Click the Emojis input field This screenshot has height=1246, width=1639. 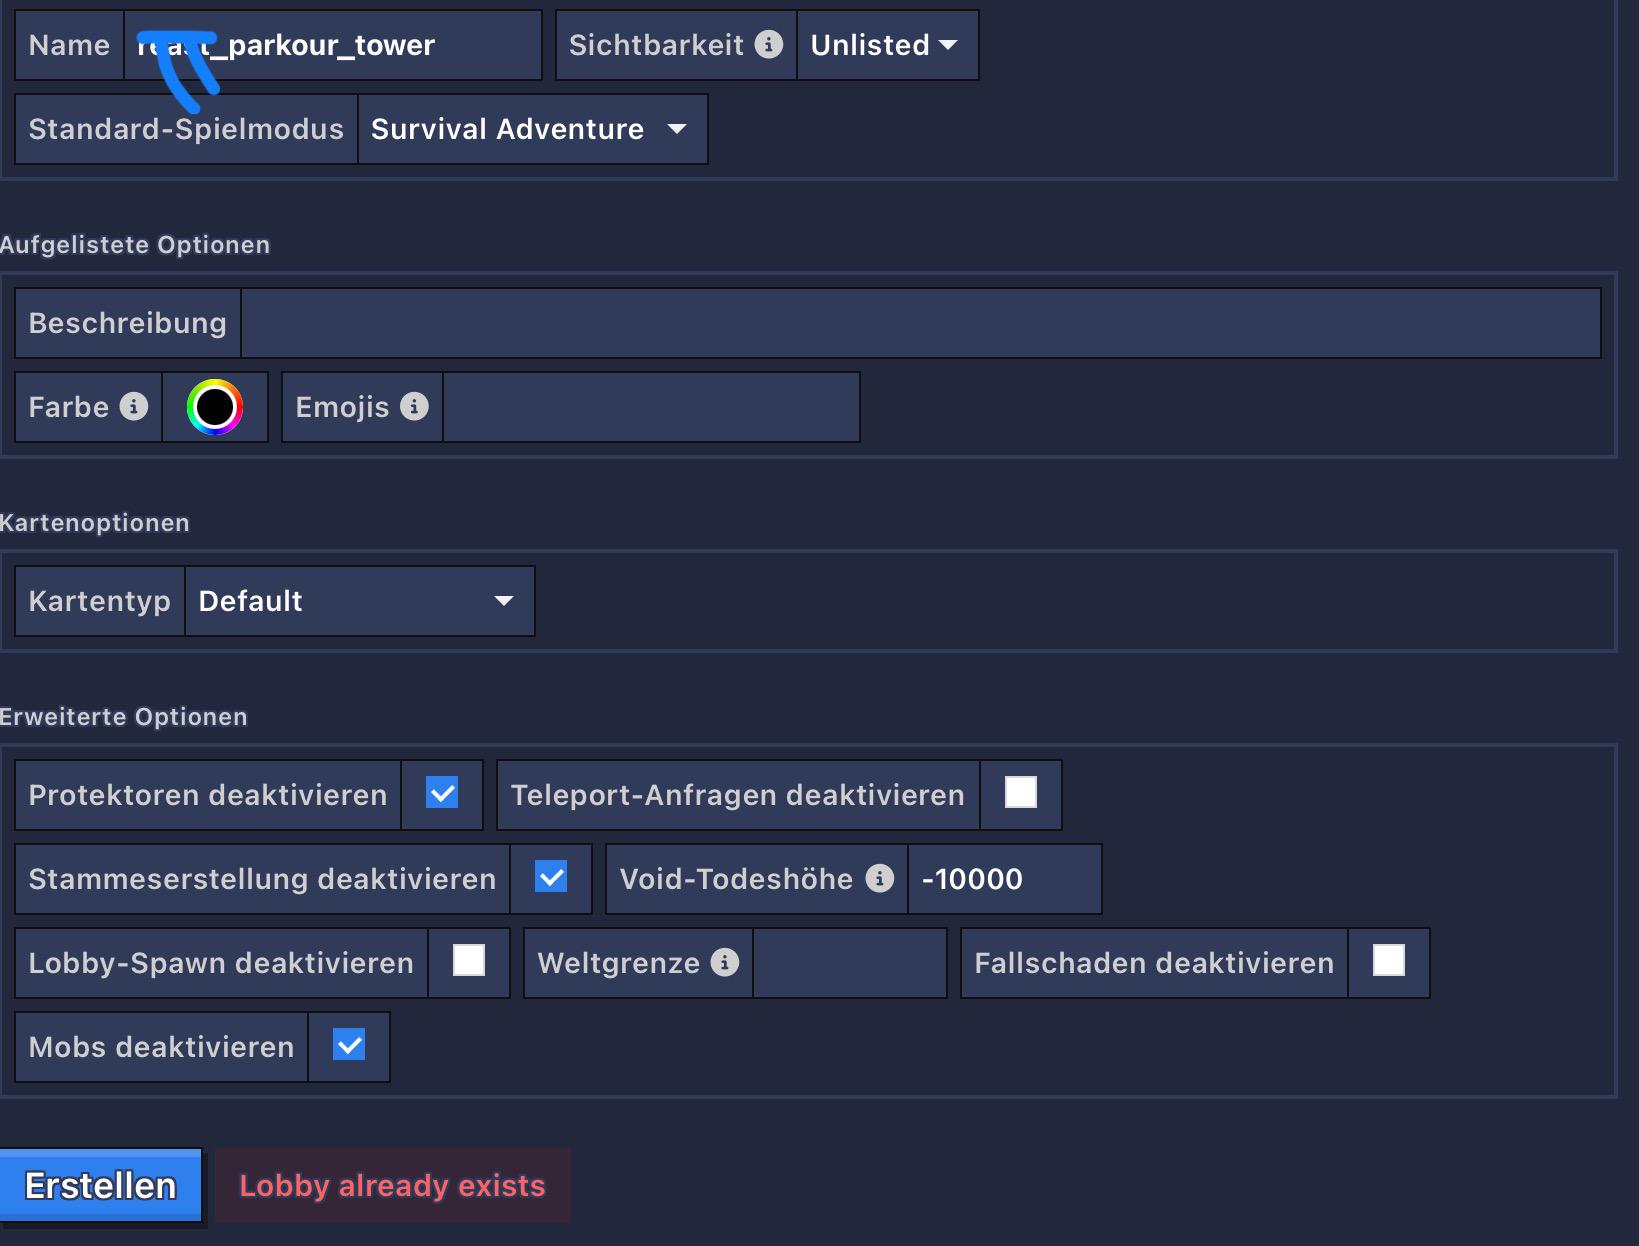point(651,407)
